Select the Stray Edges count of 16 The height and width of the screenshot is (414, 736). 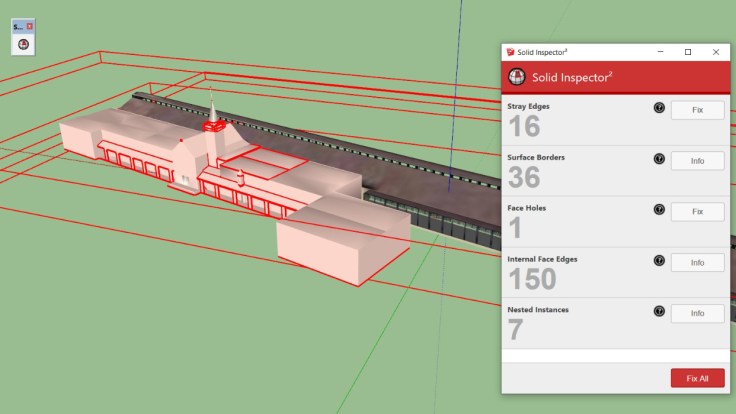(524, 126)
